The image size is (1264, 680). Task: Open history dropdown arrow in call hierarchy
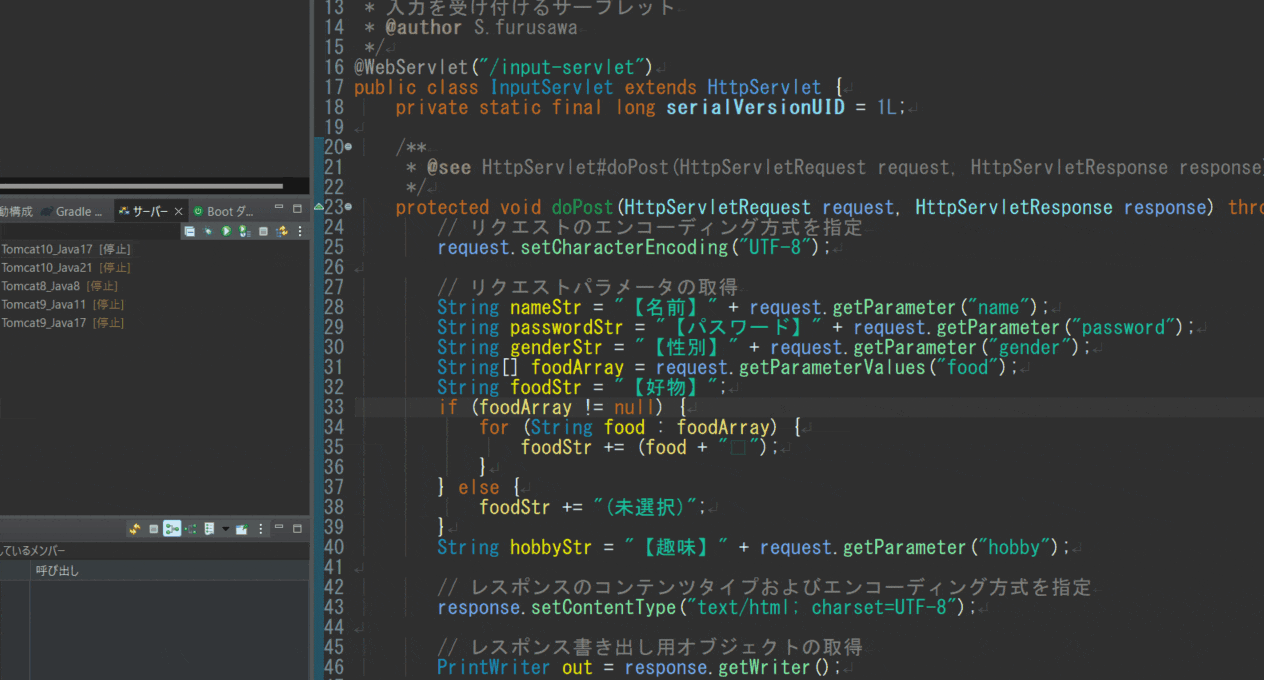(225, 529)
